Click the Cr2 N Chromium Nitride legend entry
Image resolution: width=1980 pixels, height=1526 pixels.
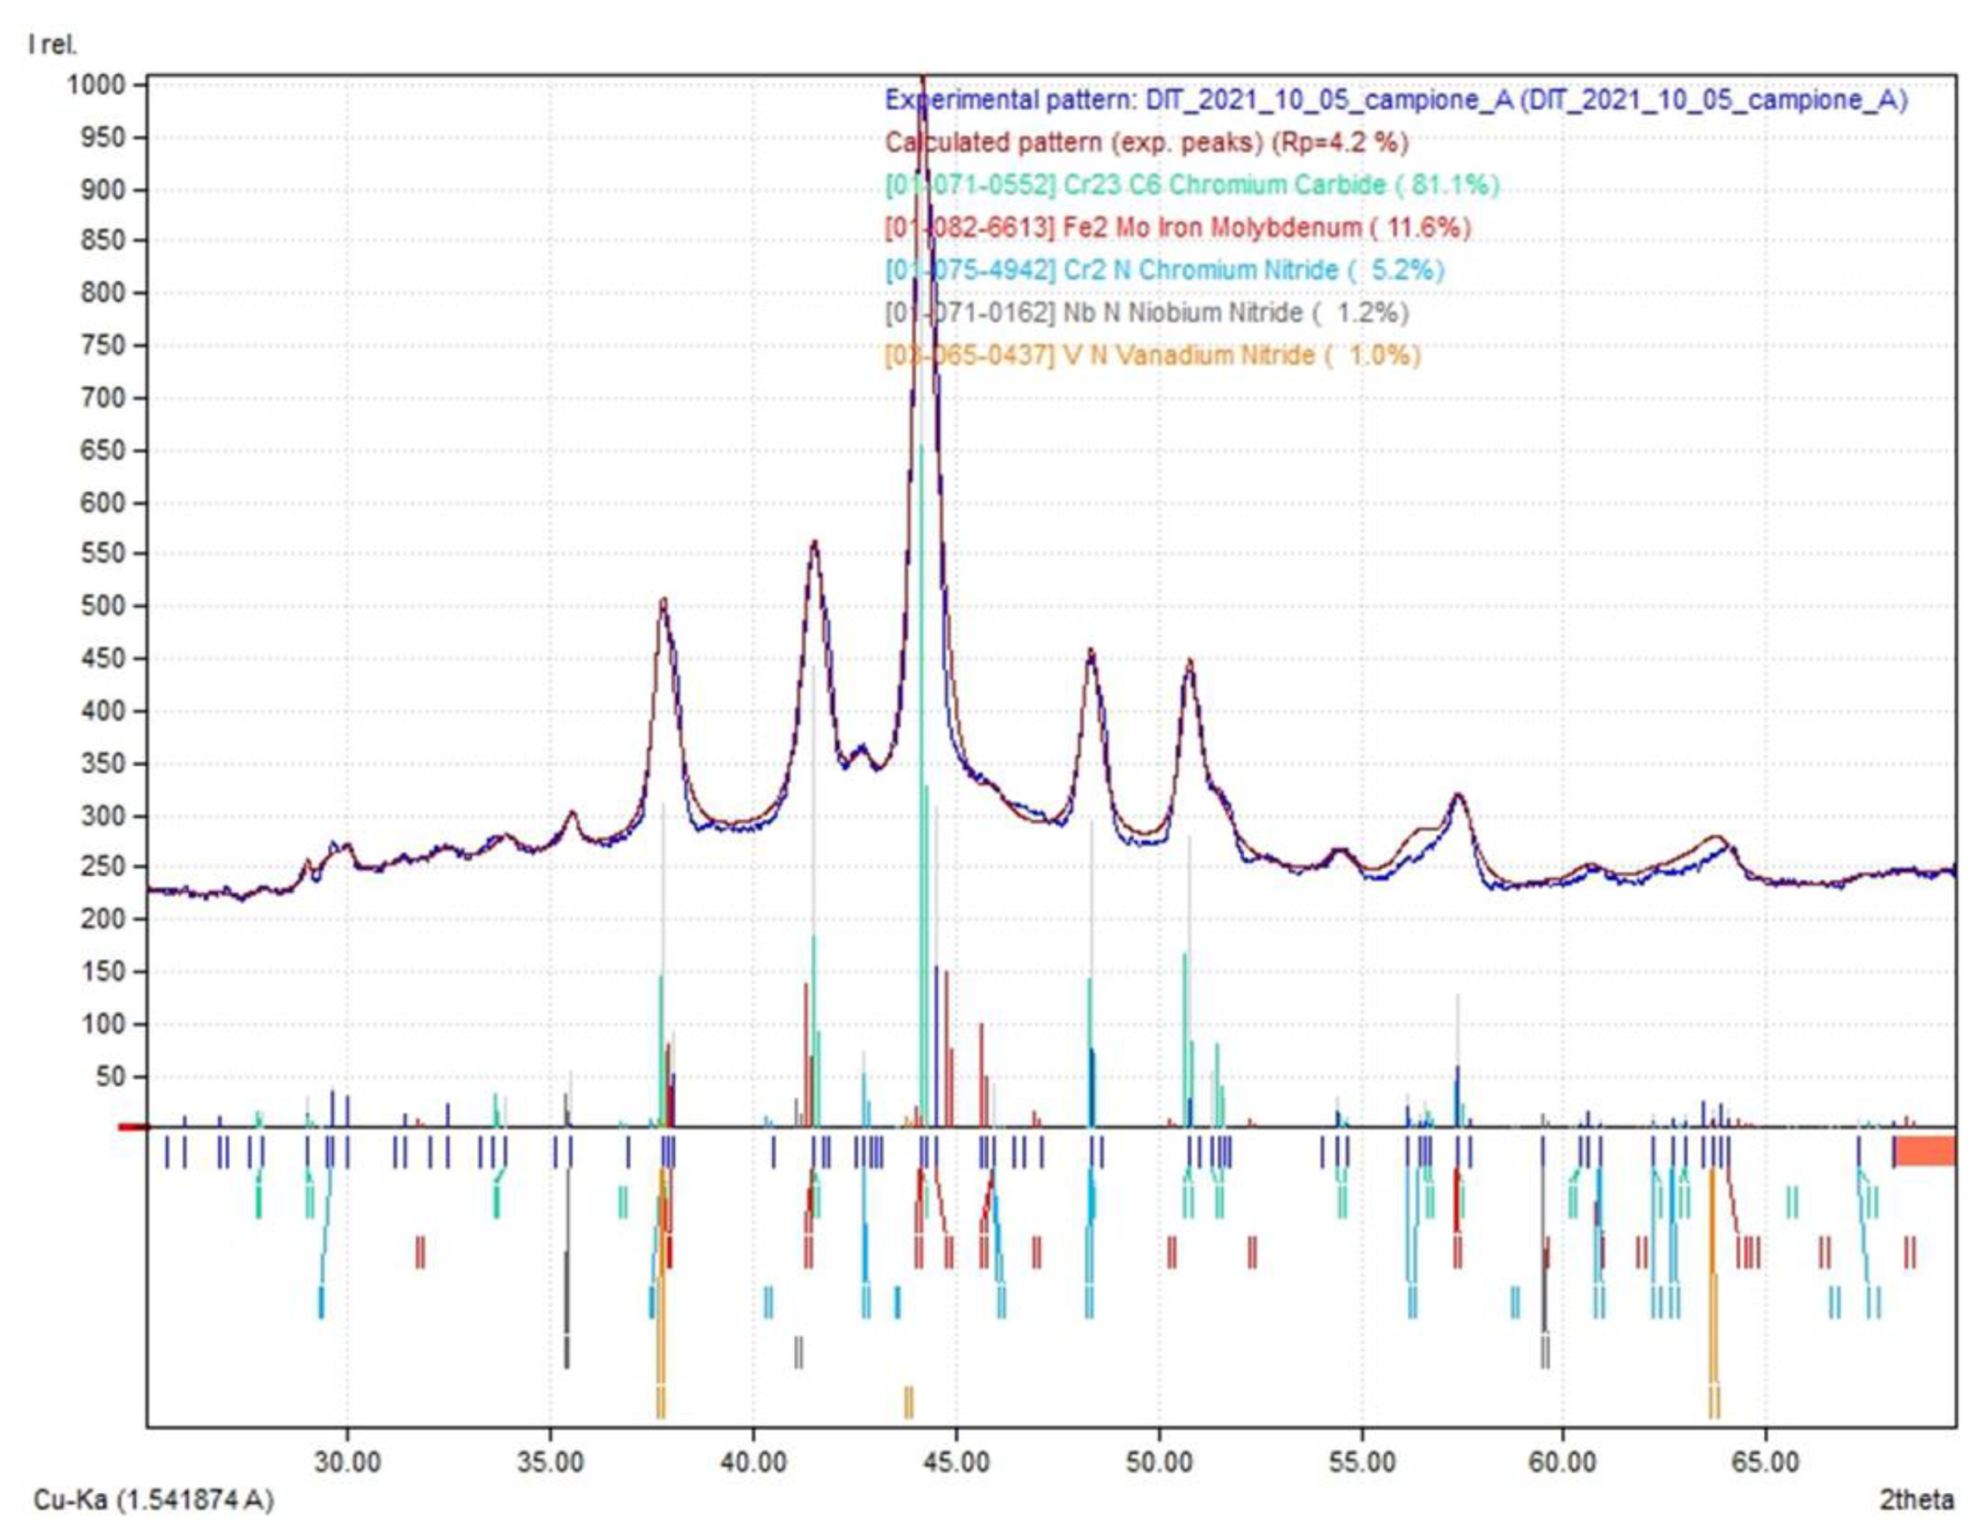pos(1164,270)
